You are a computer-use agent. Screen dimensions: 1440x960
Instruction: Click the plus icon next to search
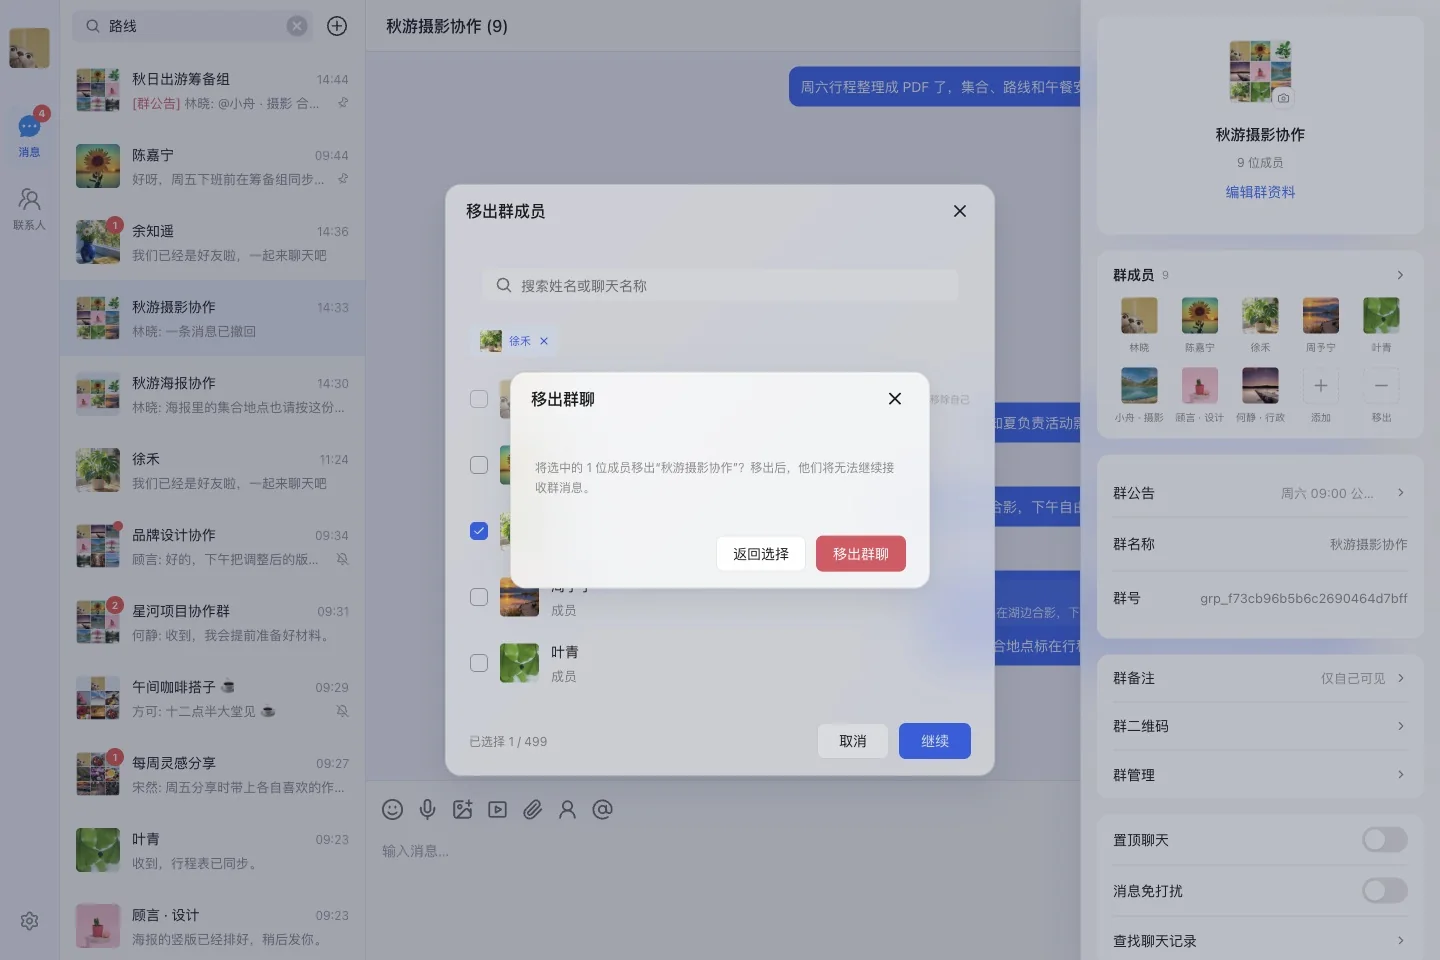point(337,26)
